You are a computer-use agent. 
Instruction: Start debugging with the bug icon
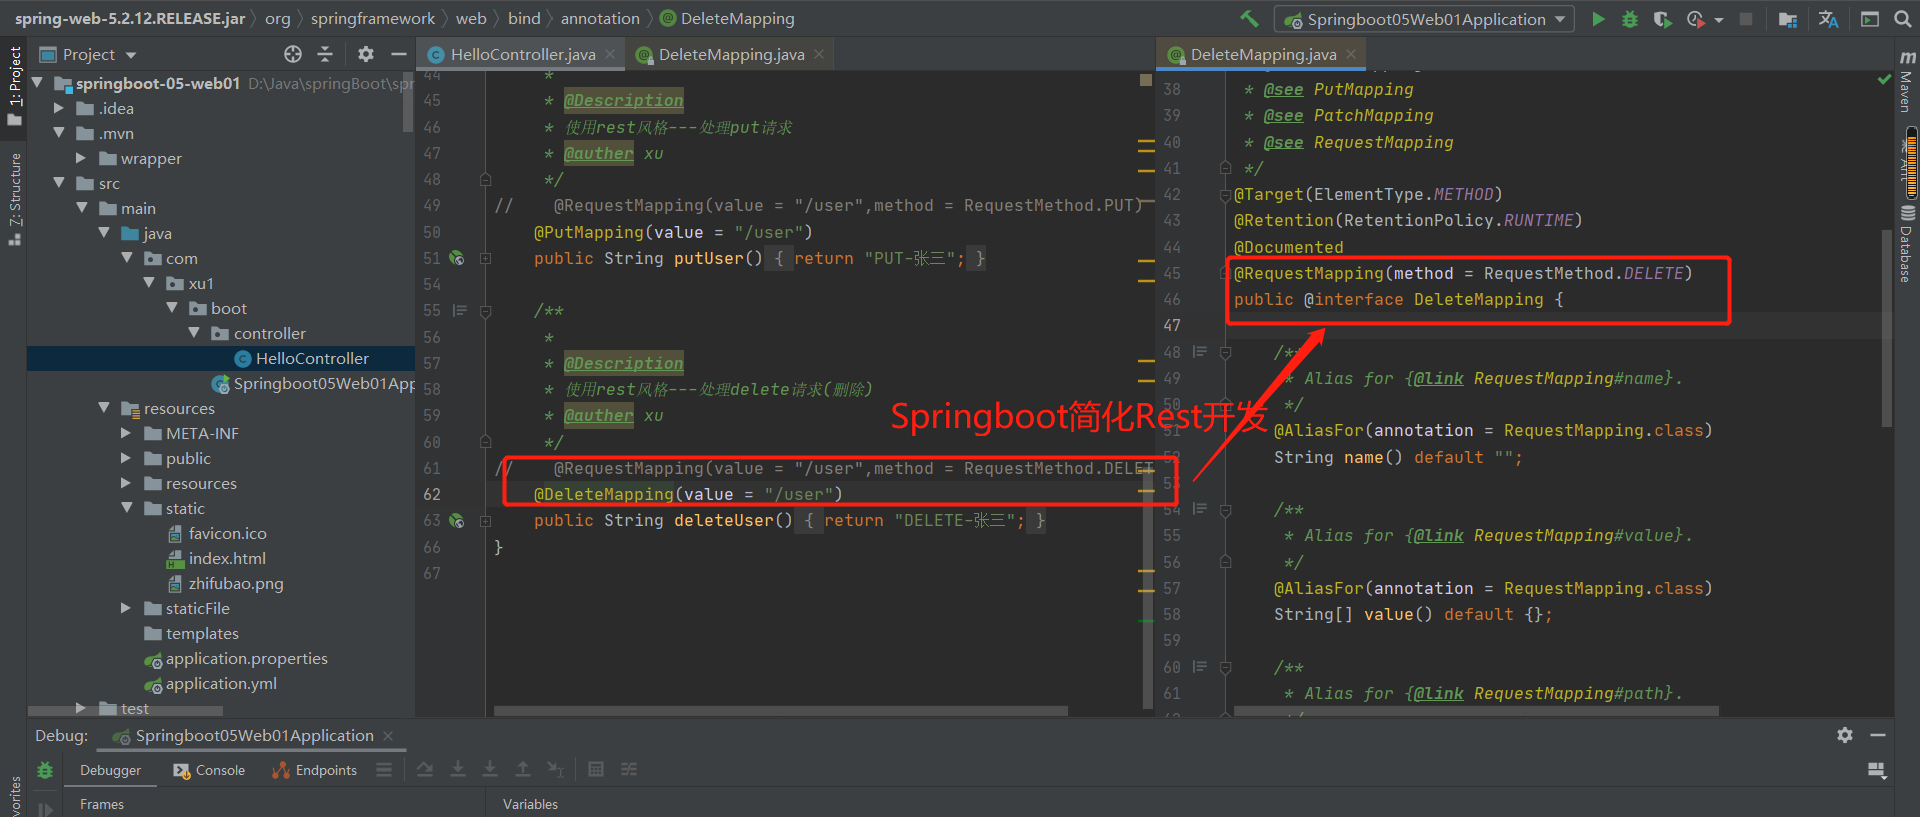point(1630,19)
